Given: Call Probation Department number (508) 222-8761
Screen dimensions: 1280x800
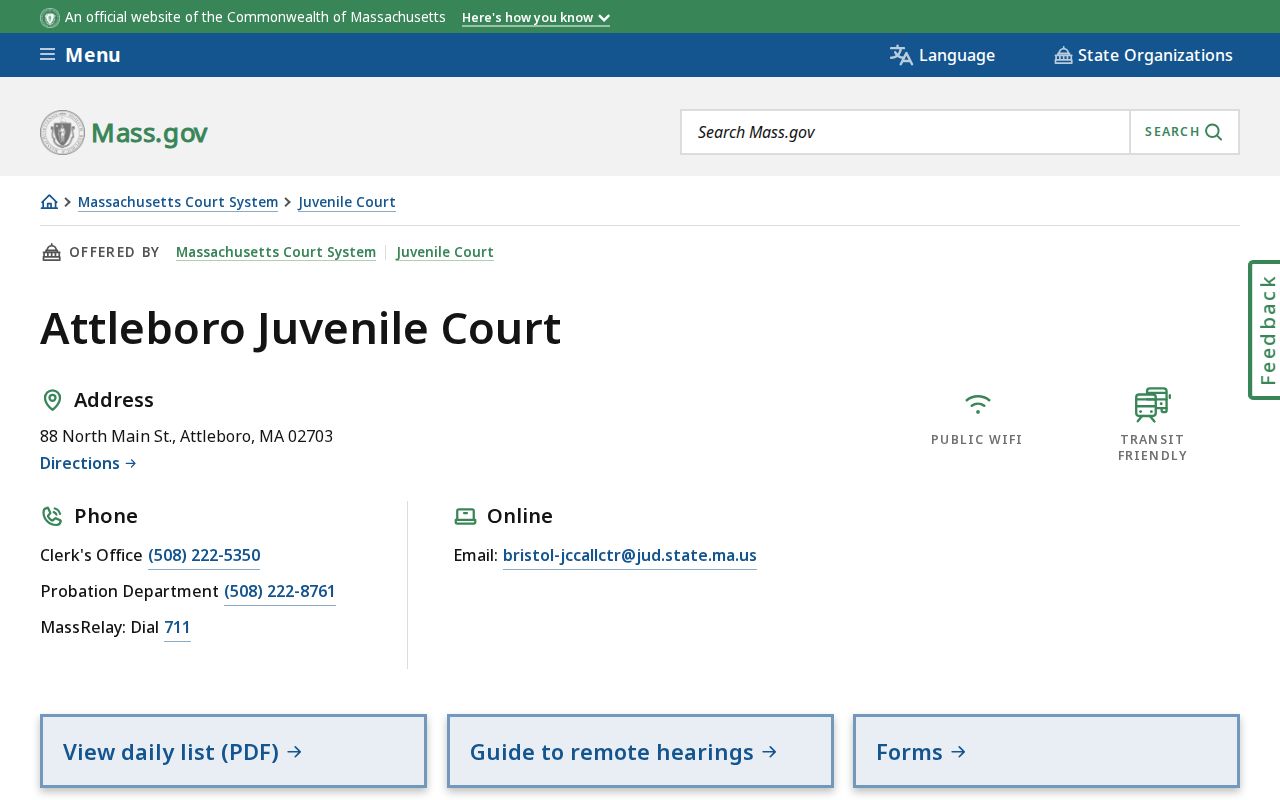Looking at the screenshot, I should click(x=280, y=592).
